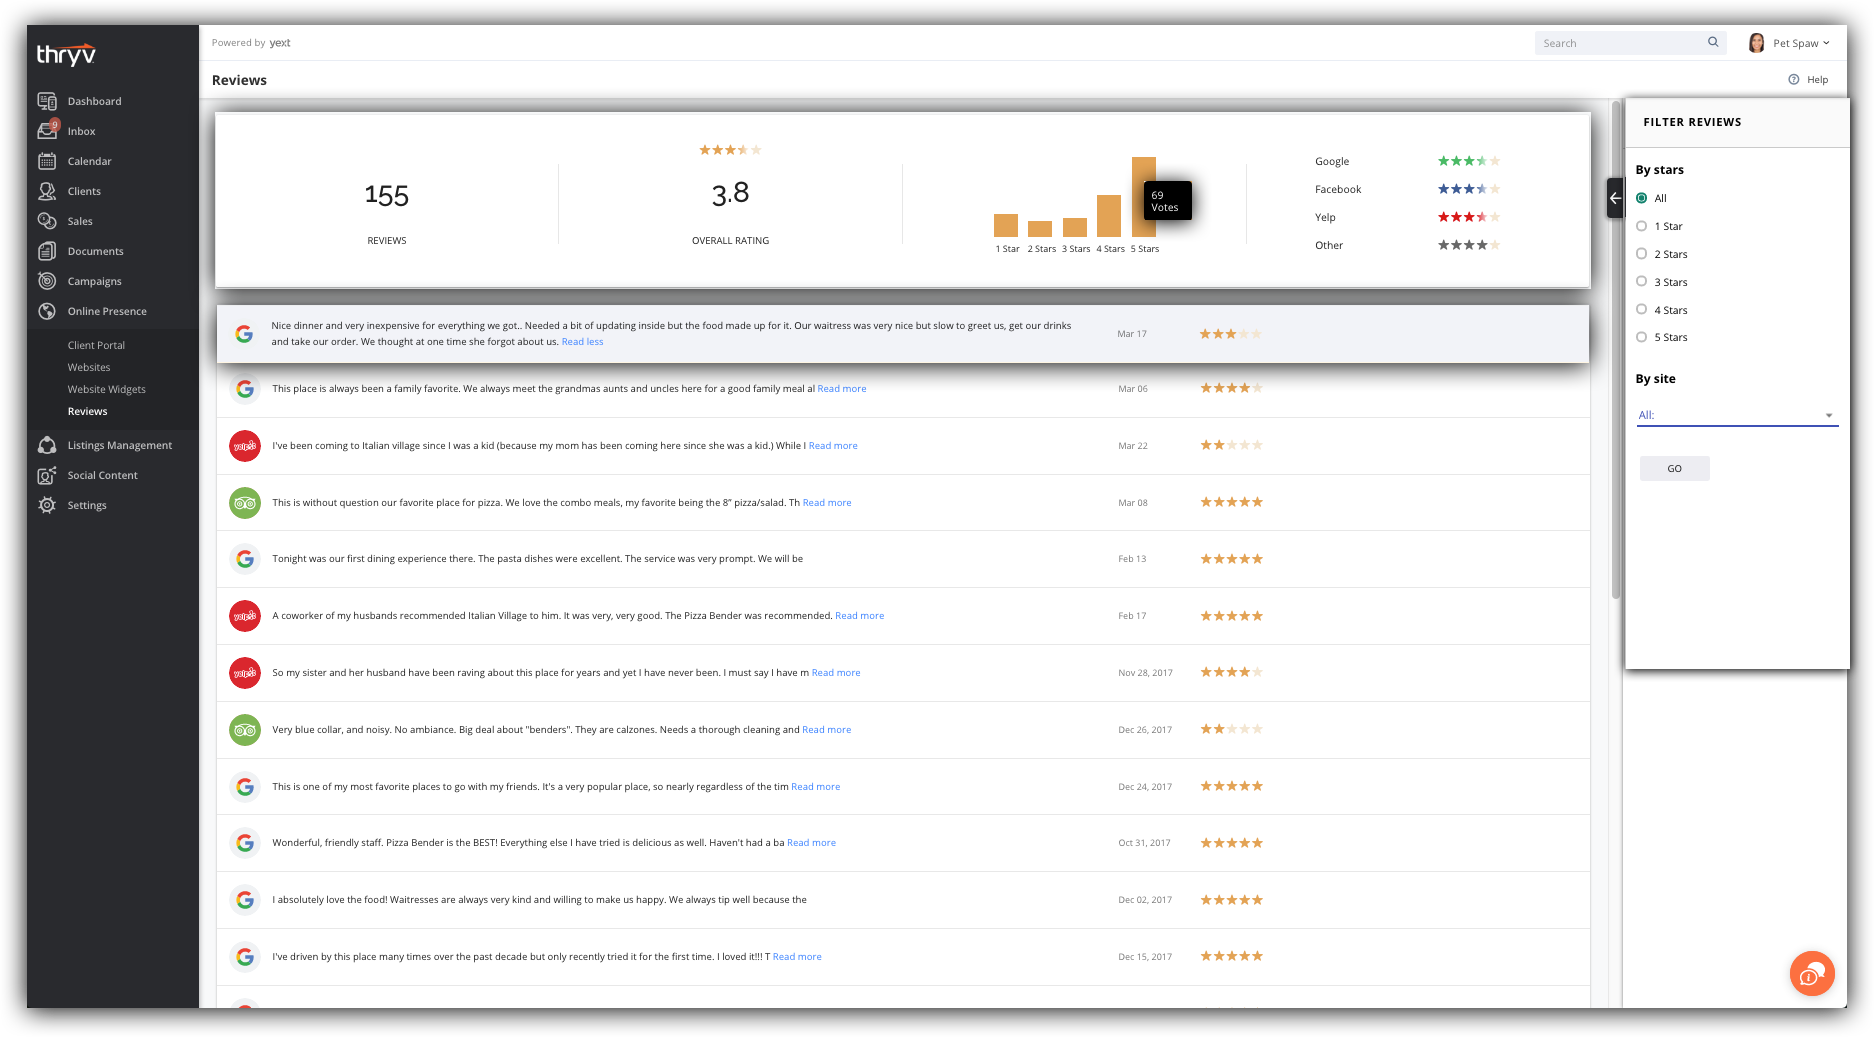Viewport: 1874px width, 1037px height.
Task: Click the 155 reviews count
Action: point(387,195)
